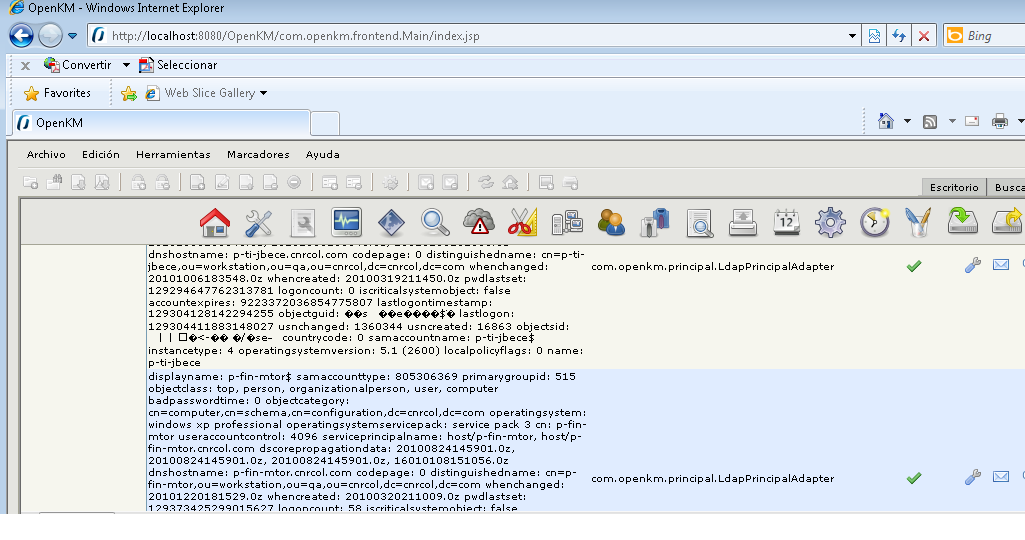Open the two users icon
The width and height of the screenshot is (1025, 540).
point(611,223)
